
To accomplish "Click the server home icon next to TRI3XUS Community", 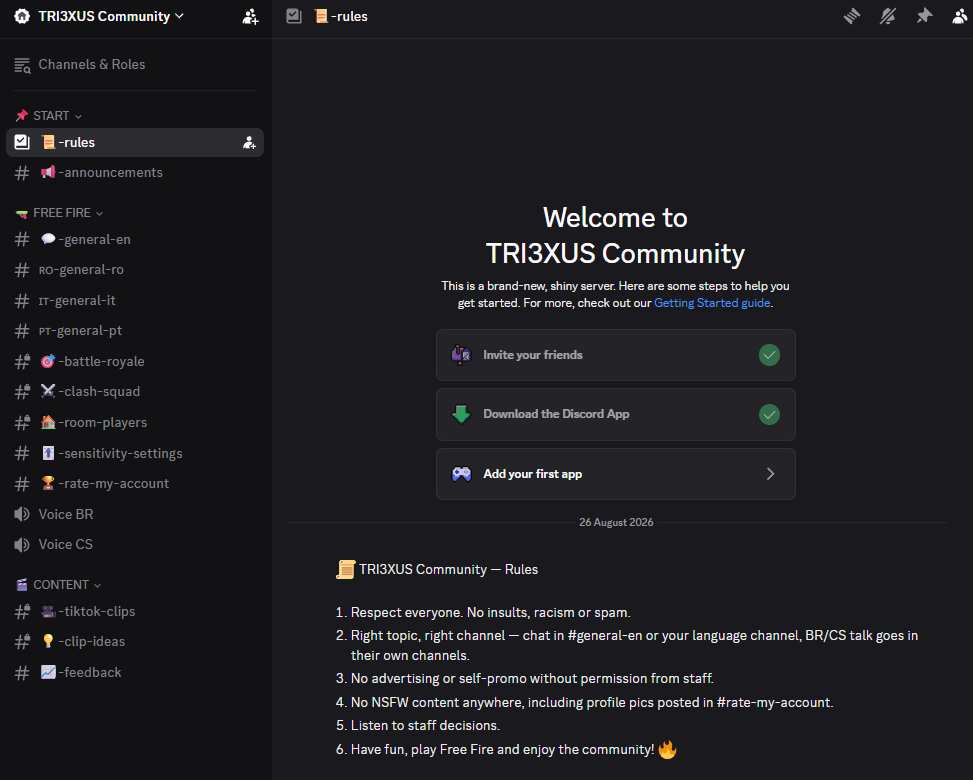I will [x=22, y=17].
